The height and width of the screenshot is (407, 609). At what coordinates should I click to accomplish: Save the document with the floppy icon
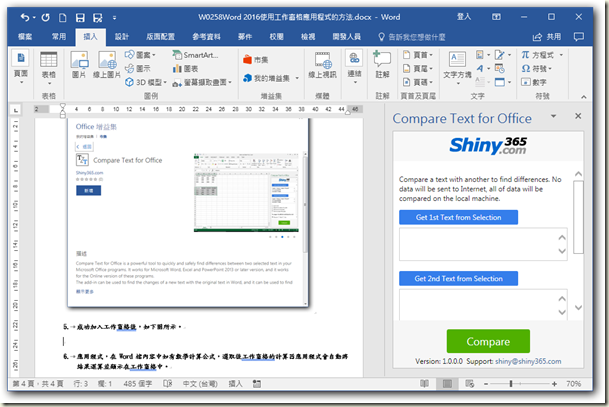pyautogui.click(x=80, y=17)
